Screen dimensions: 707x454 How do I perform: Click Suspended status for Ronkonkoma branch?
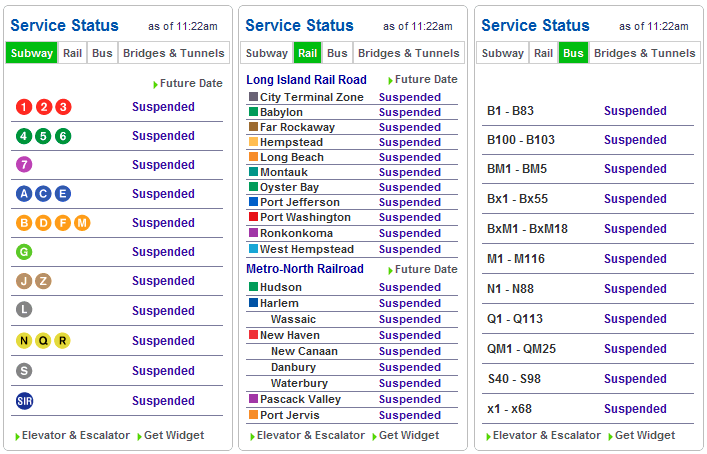[x=409, y=233]
